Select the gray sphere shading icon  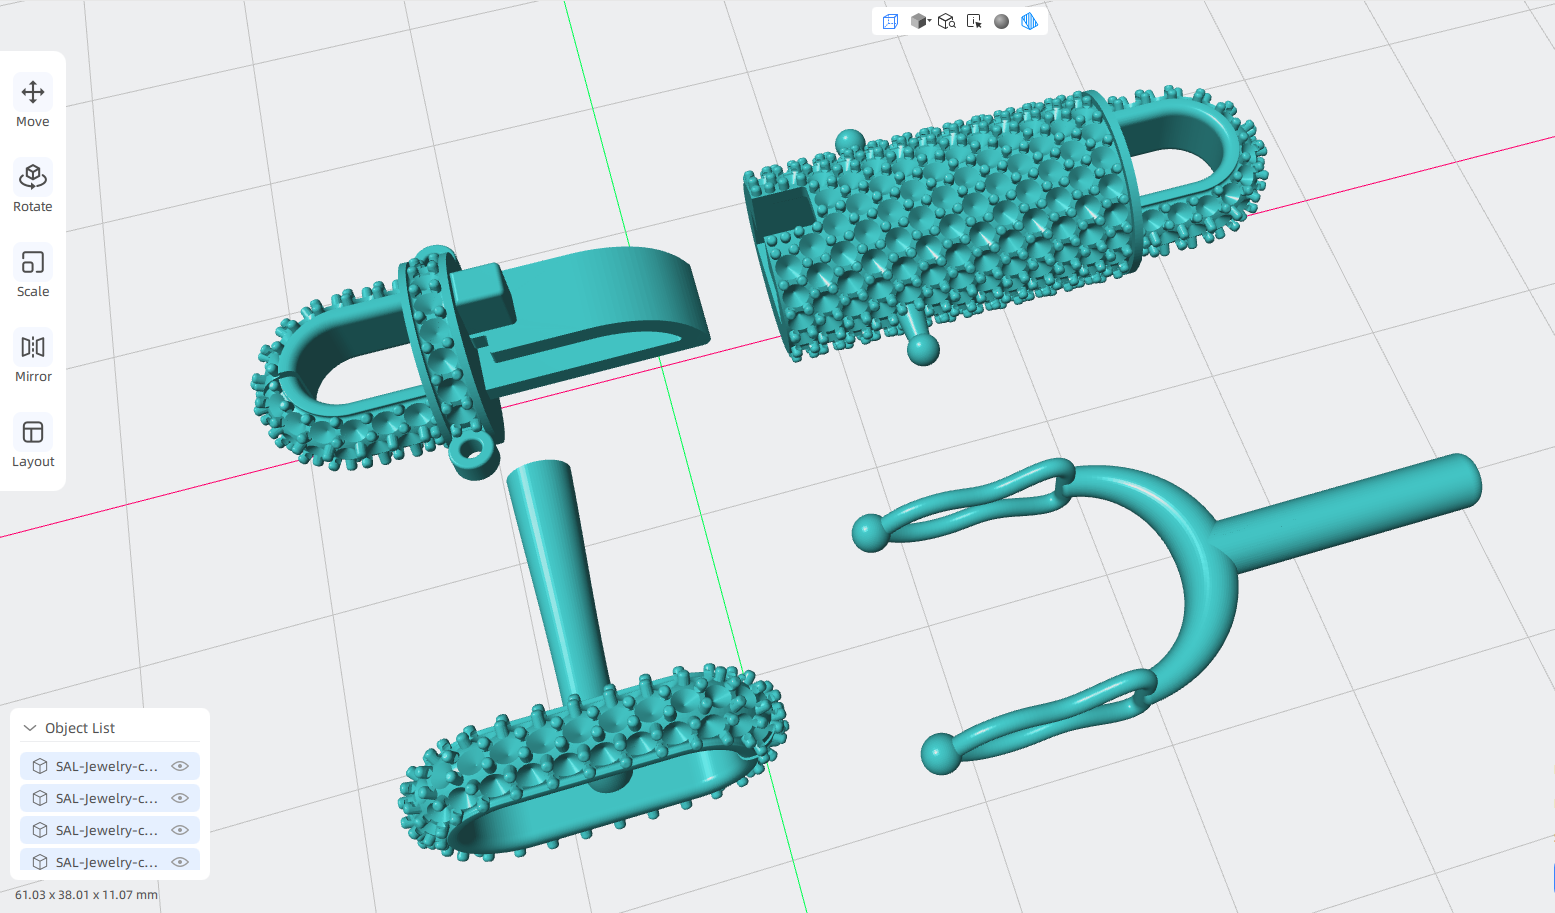coord(1001,21)
